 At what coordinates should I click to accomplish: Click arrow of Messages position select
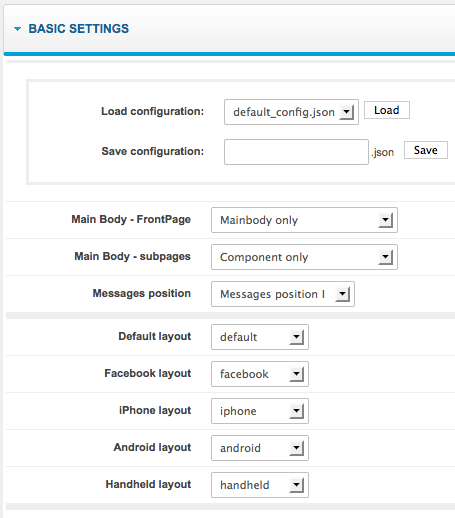342,294
